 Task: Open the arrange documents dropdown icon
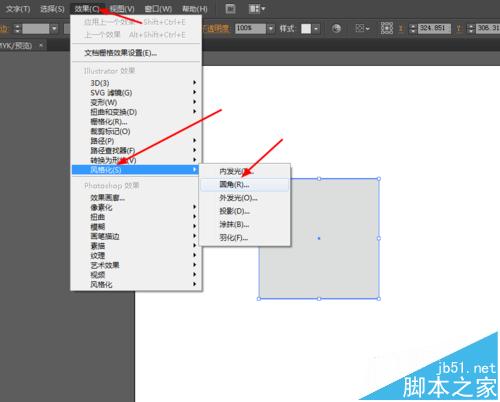pos(257,9)
